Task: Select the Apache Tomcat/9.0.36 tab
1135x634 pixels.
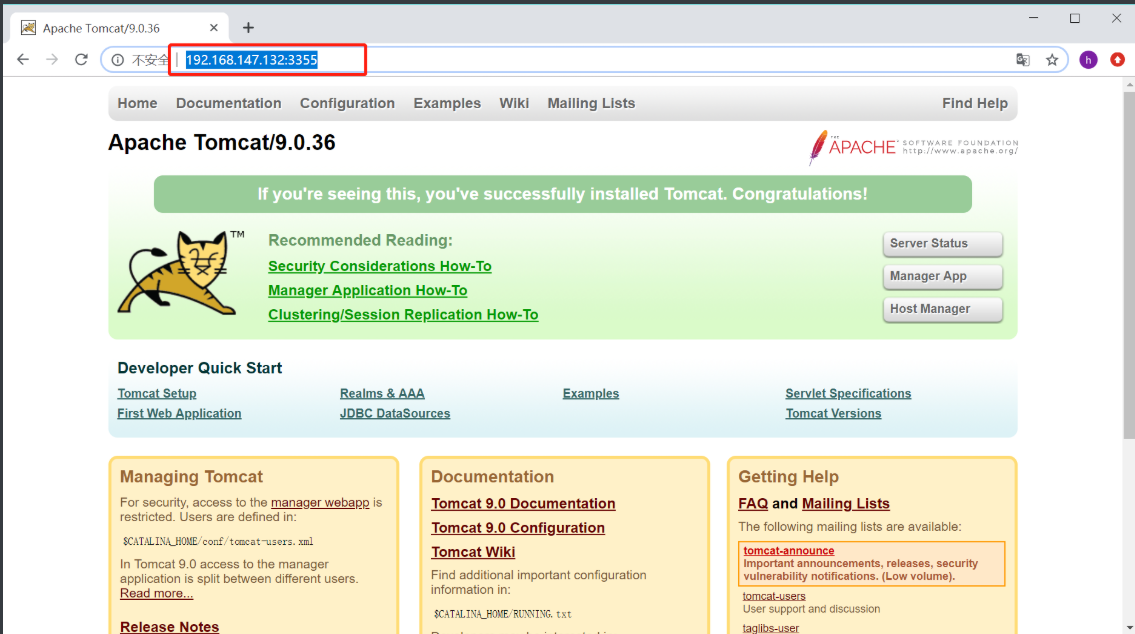Action: [119, 28]
